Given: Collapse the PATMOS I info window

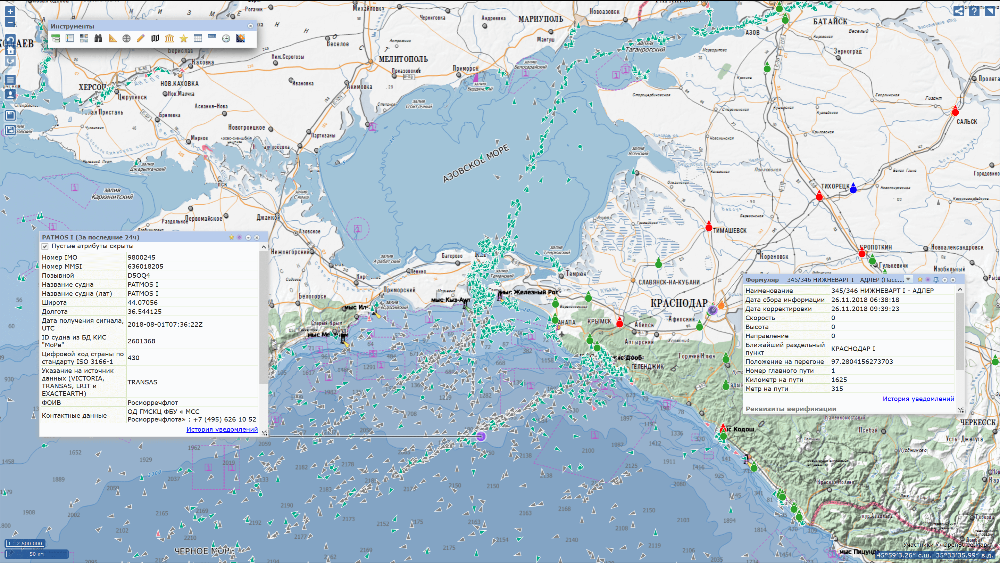Looking at the screenshot, I should coord(248,237).
